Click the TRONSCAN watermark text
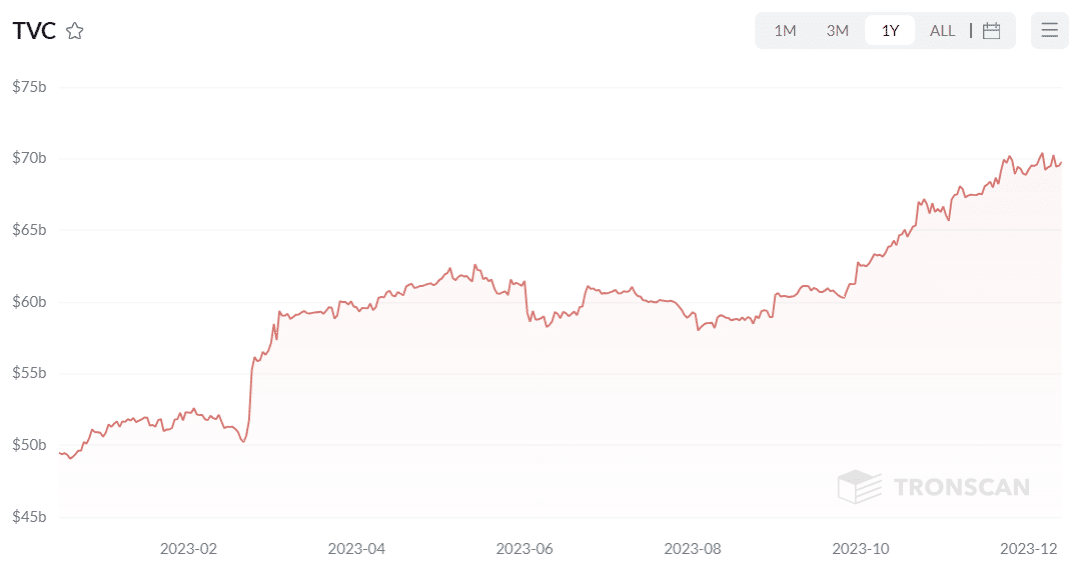 click(961, 487)
